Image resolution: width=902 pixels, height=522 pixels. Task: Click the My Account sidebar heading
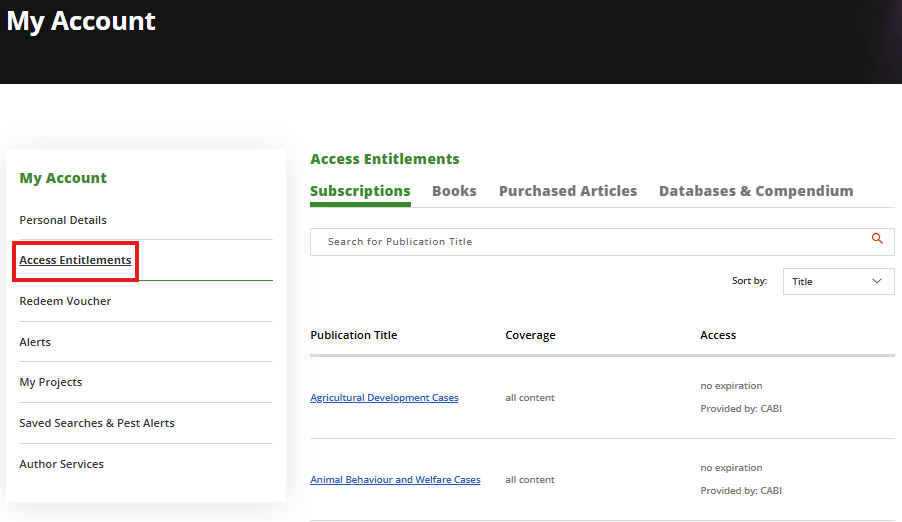point(63,178)
